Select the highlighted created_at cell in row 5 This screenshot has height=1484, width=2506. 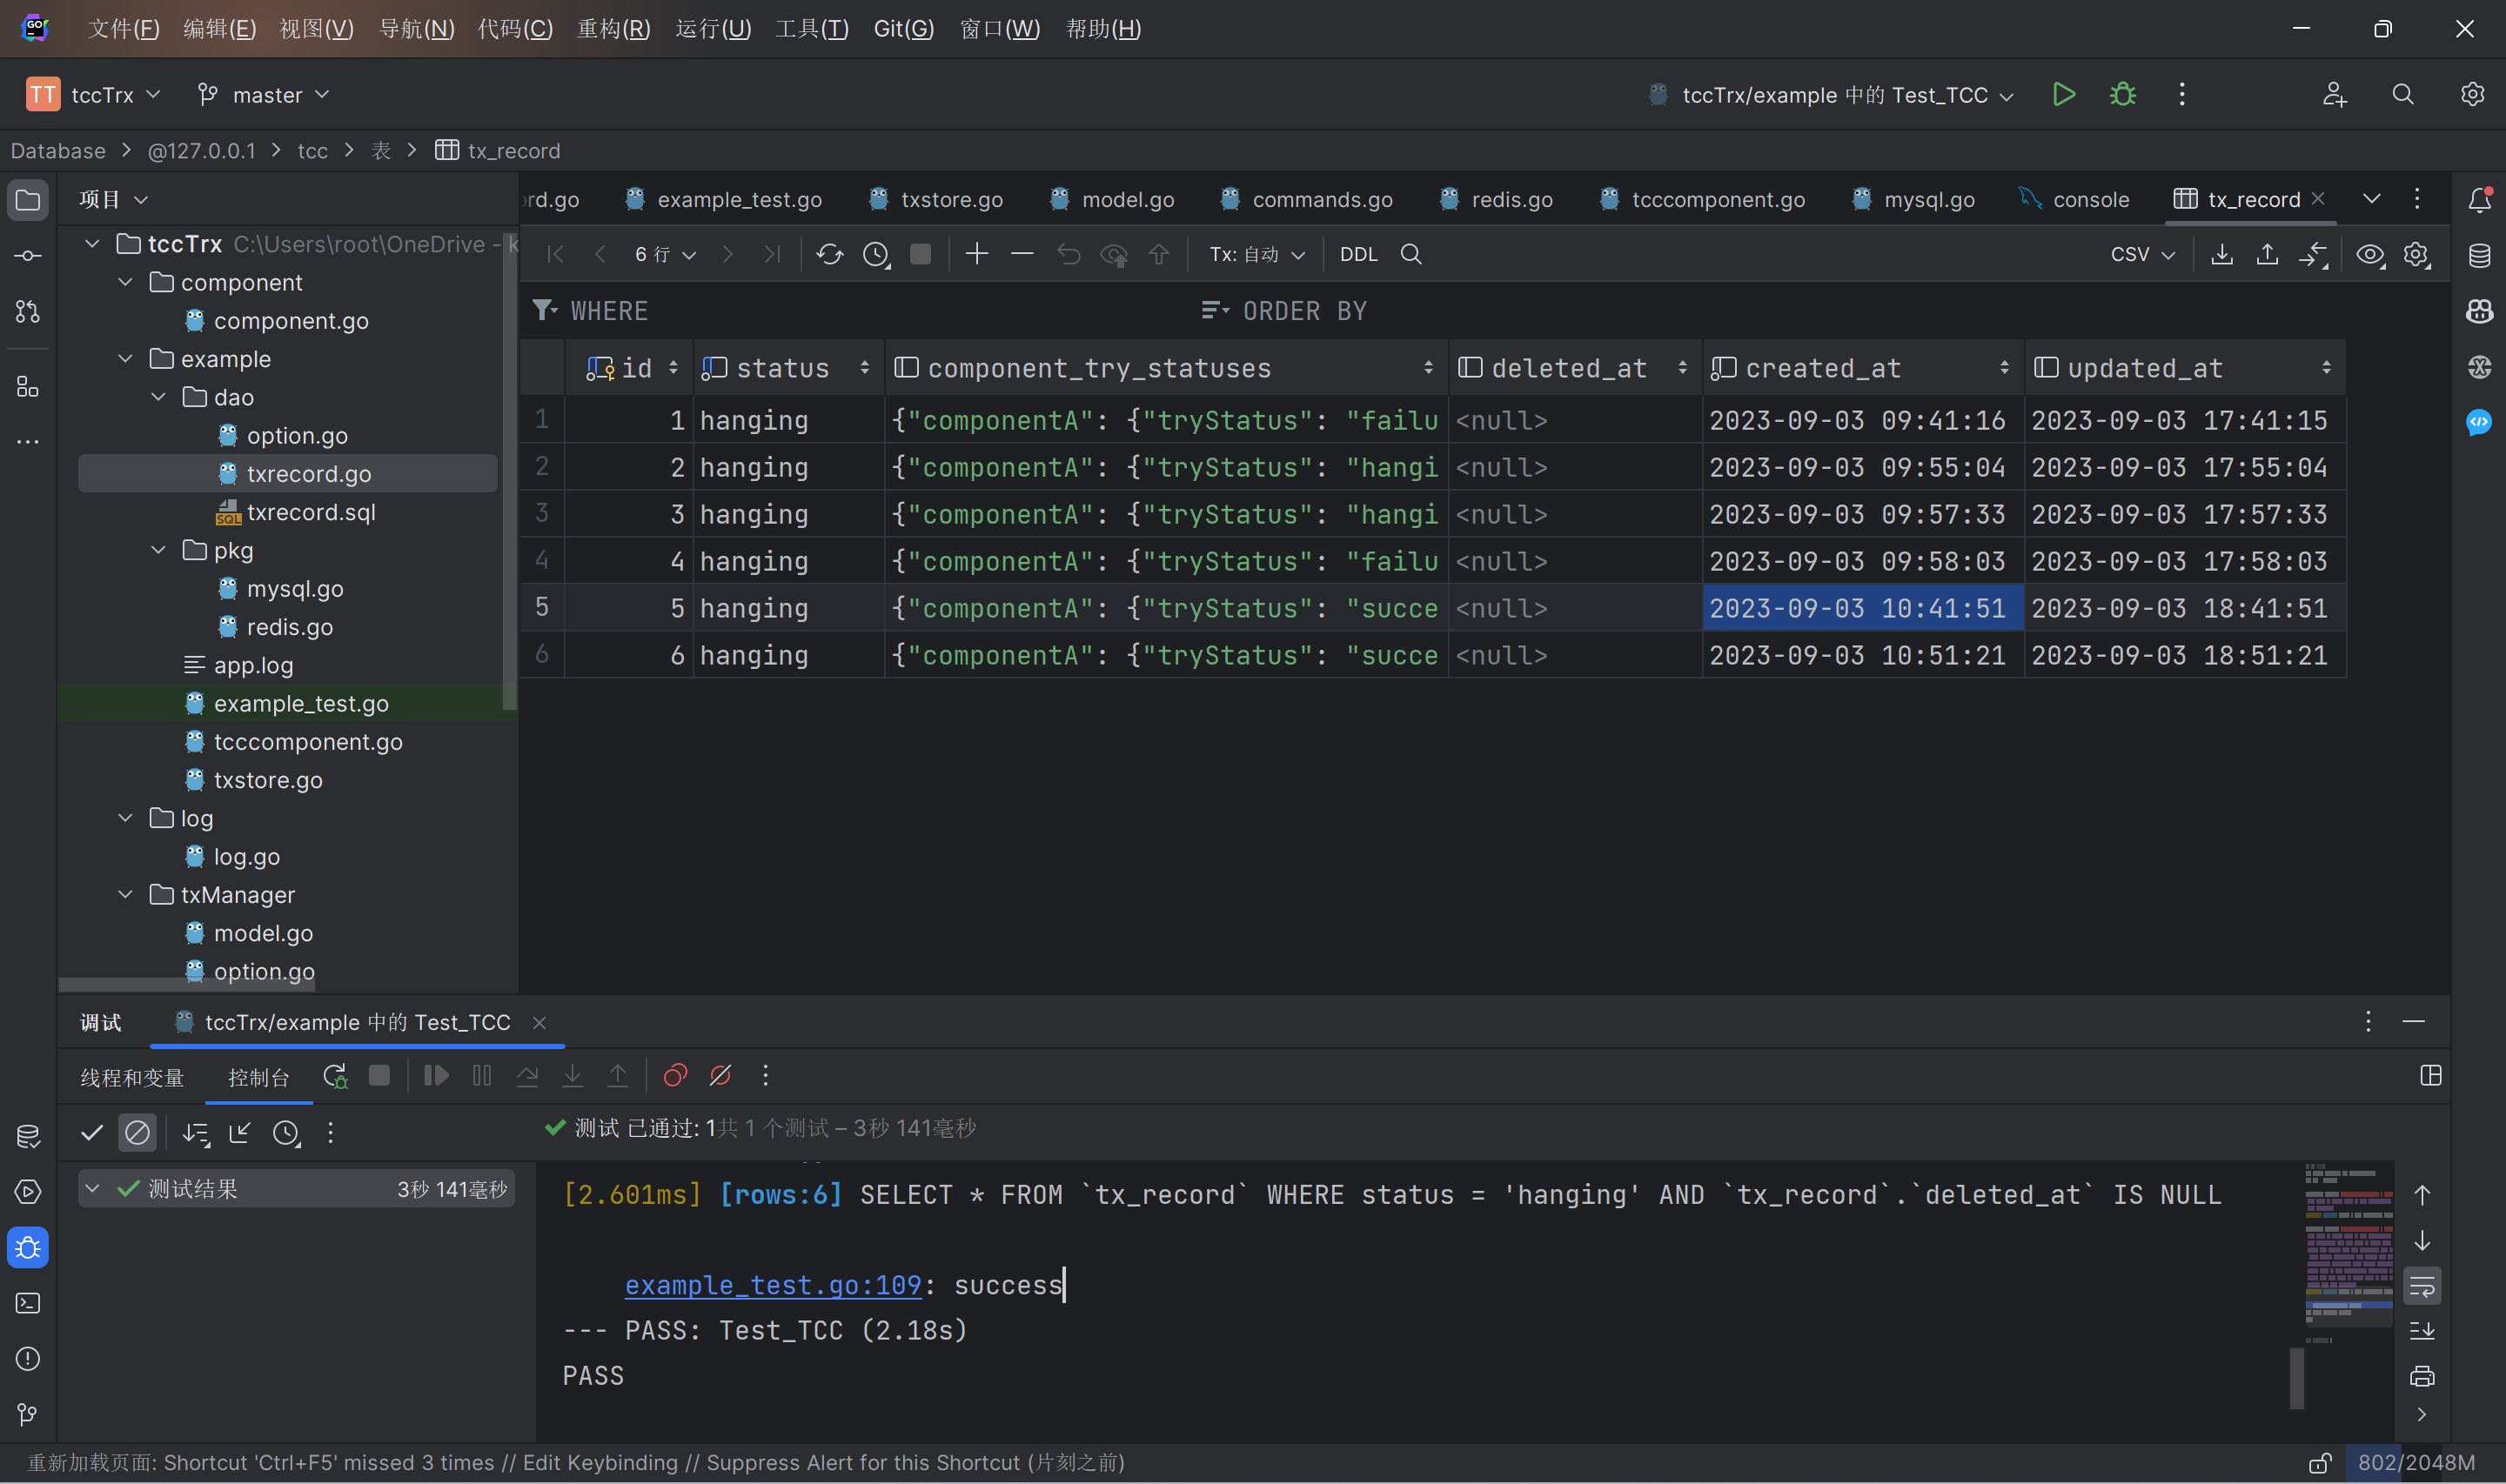[1860, 608]
